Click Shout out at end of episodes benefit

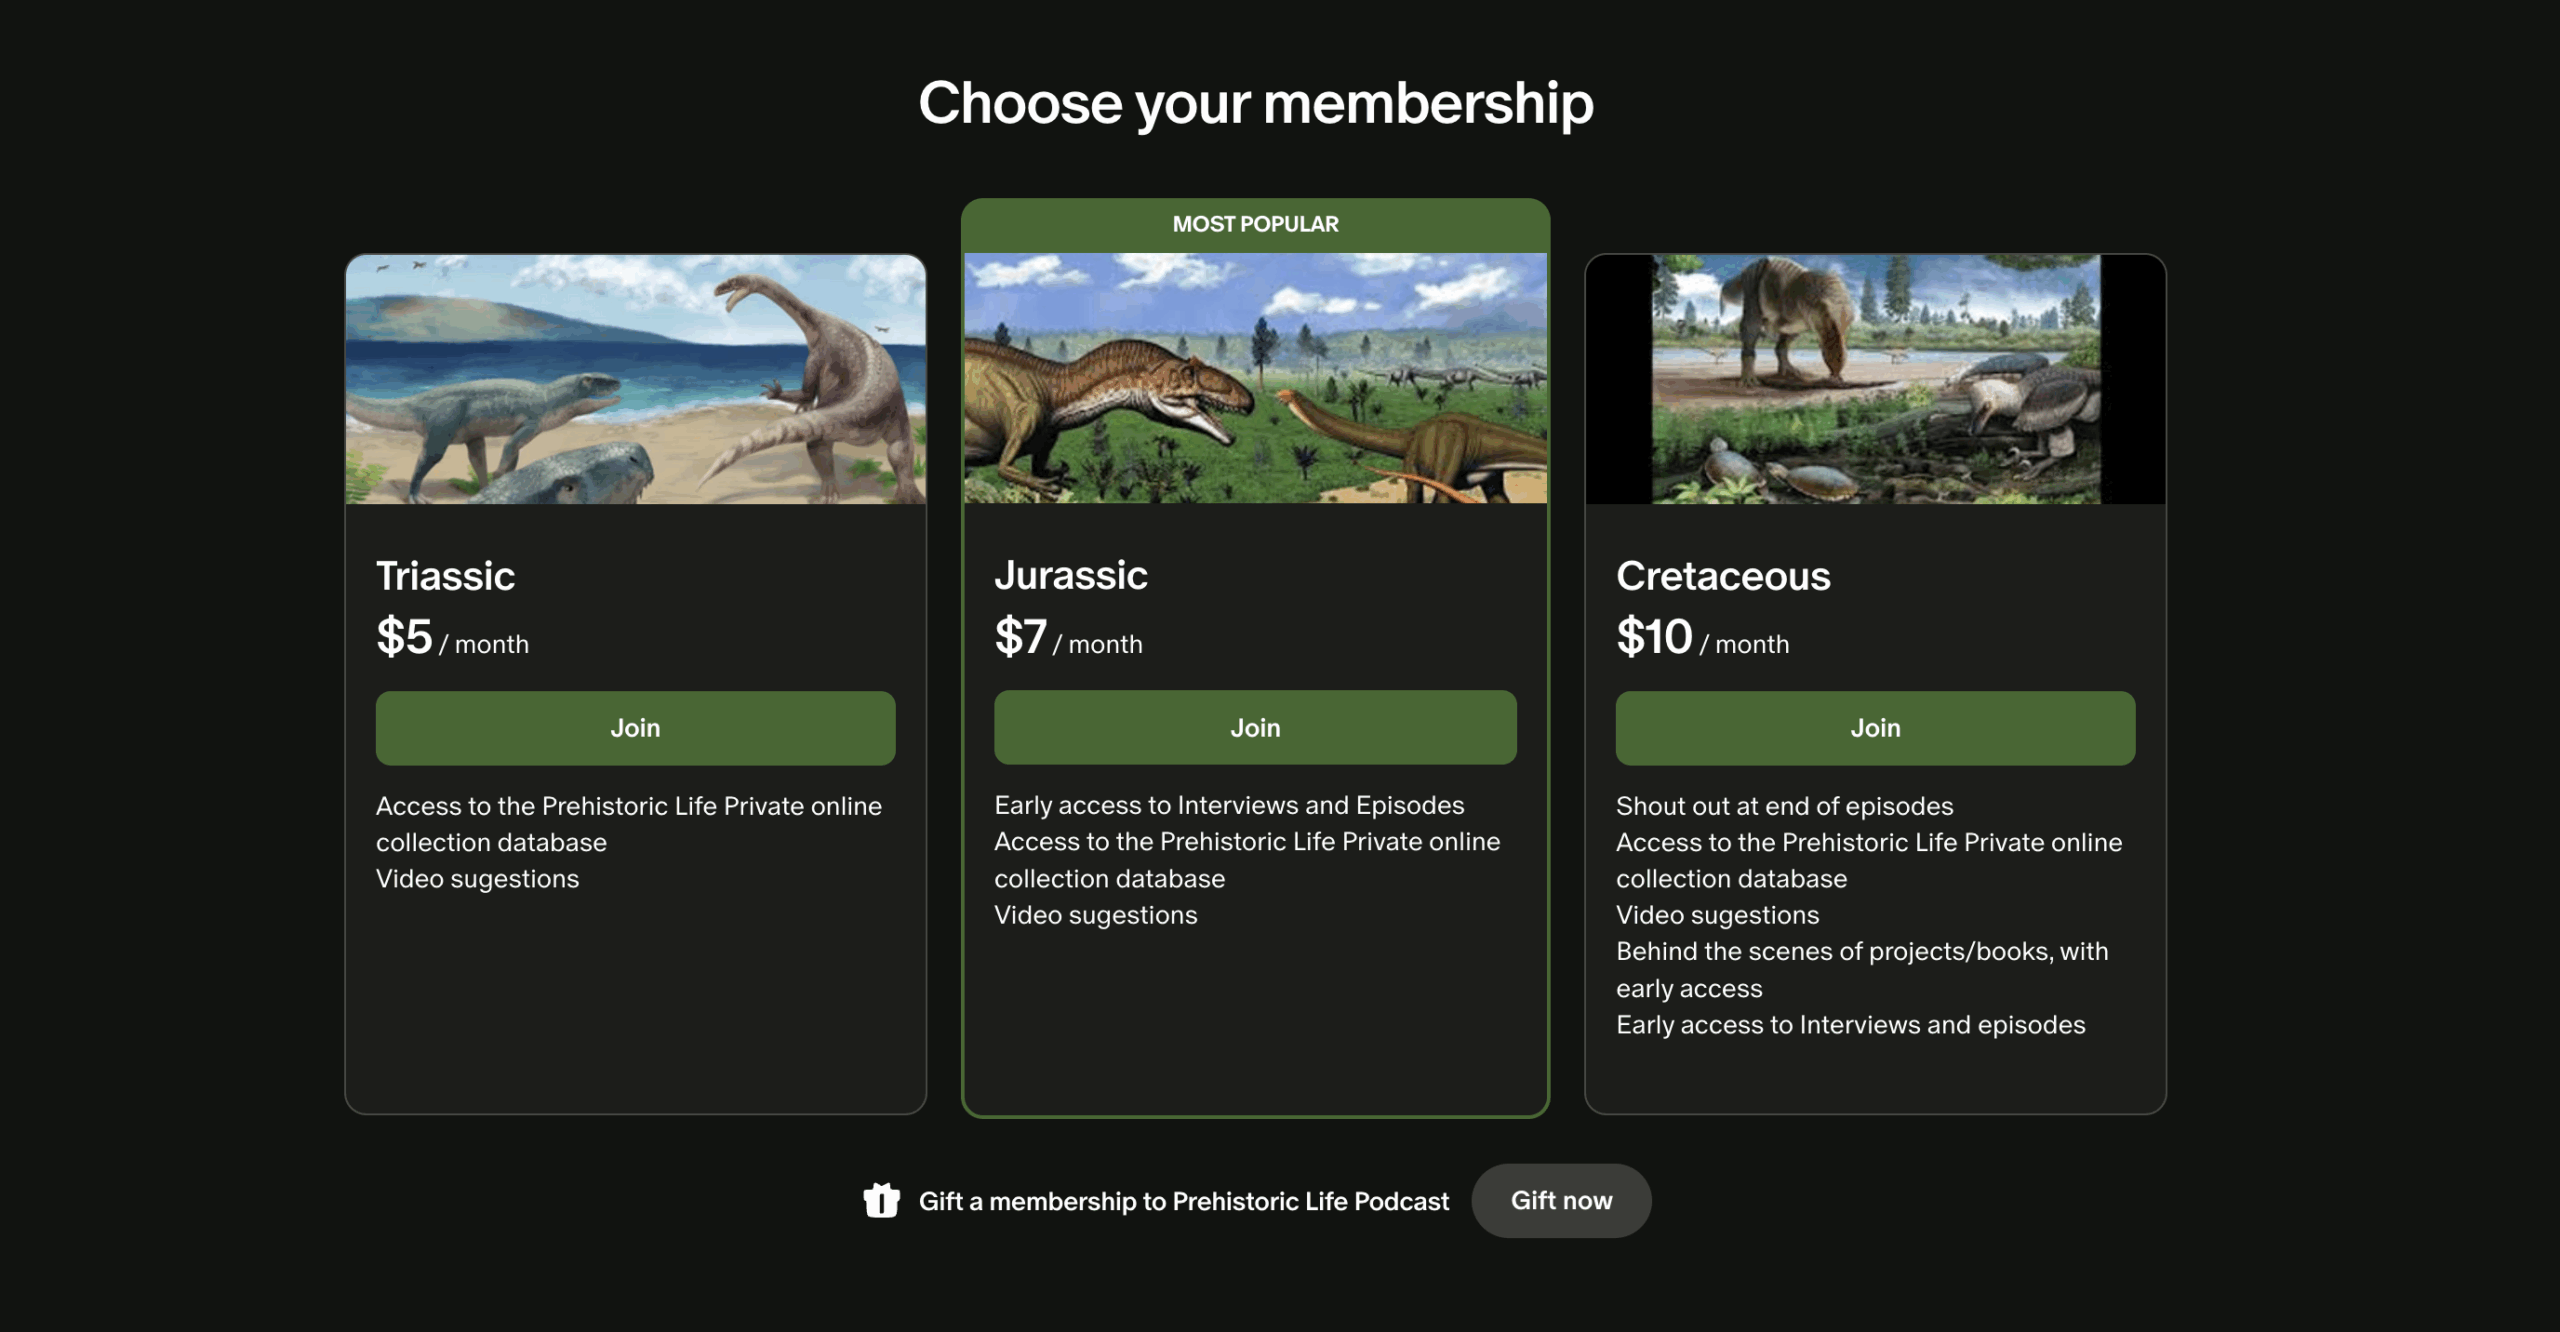[x=1783, y=806]
